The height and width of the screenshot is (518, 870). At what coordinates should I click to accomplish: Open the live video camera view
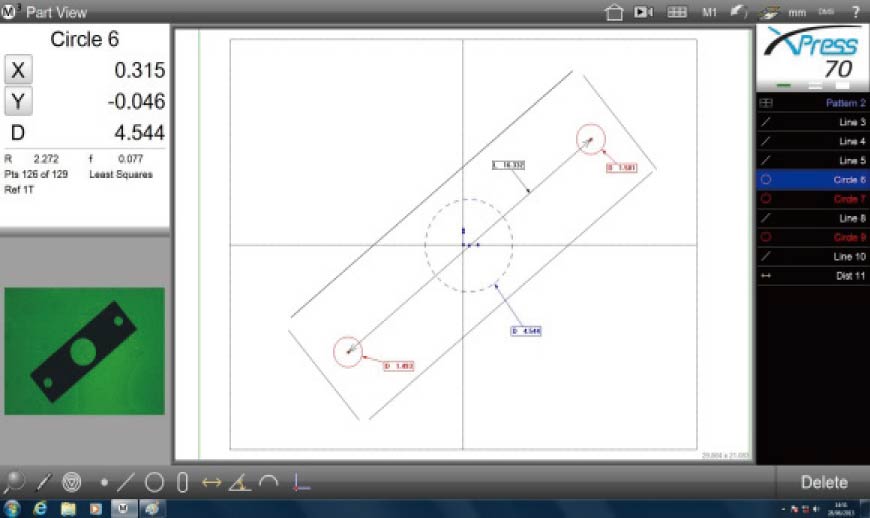pyautogui.click(x=643, y=12)
